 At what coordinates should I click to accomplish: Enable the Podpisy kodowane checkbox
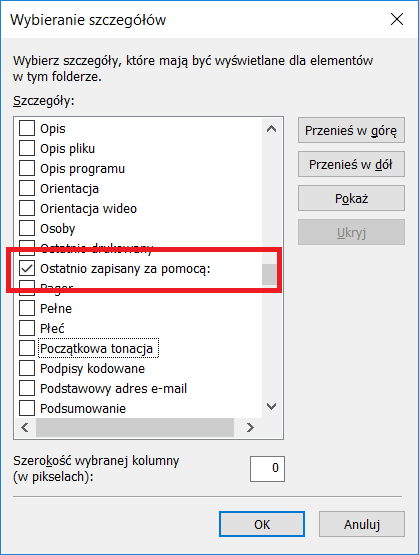point(27,368)
